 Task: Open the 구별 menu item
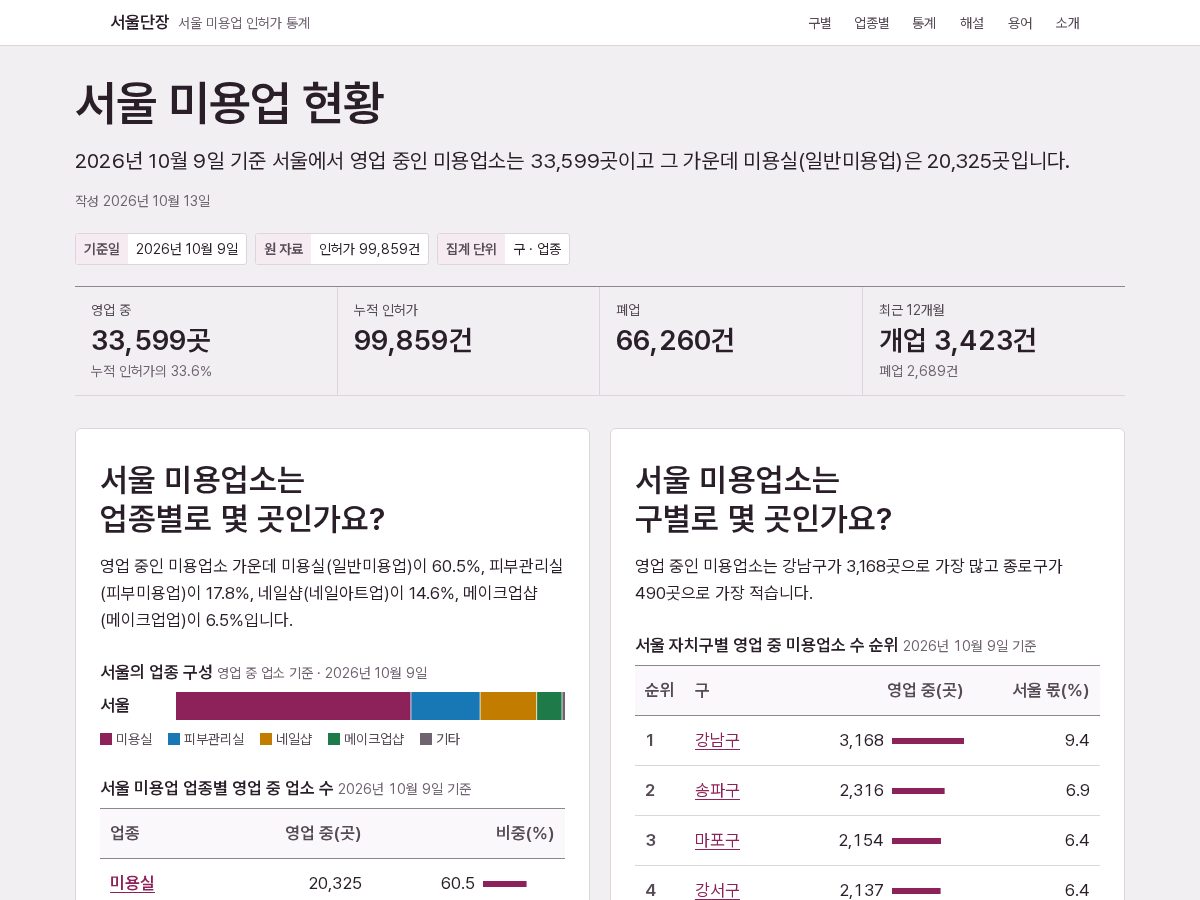click(x=820, y=23)
